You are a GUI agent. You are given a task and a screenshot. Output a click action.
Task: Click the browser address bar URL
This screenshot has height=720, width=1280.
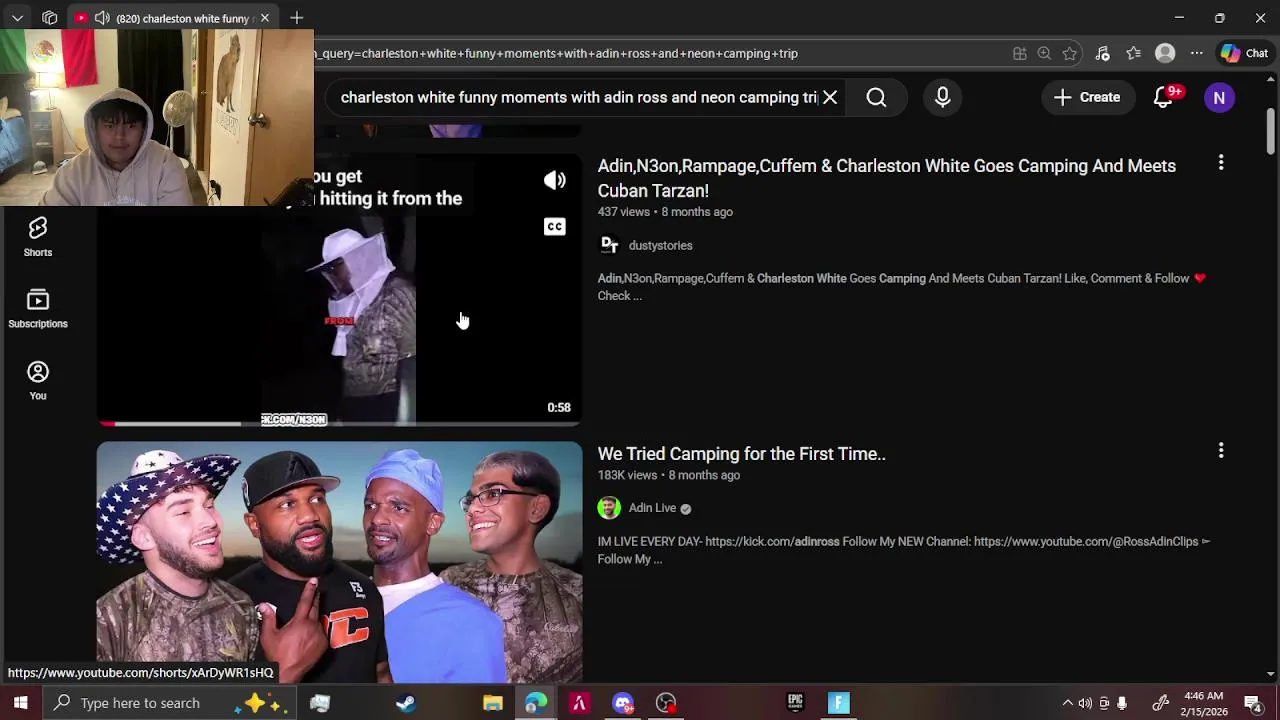(x=555, y=53)
